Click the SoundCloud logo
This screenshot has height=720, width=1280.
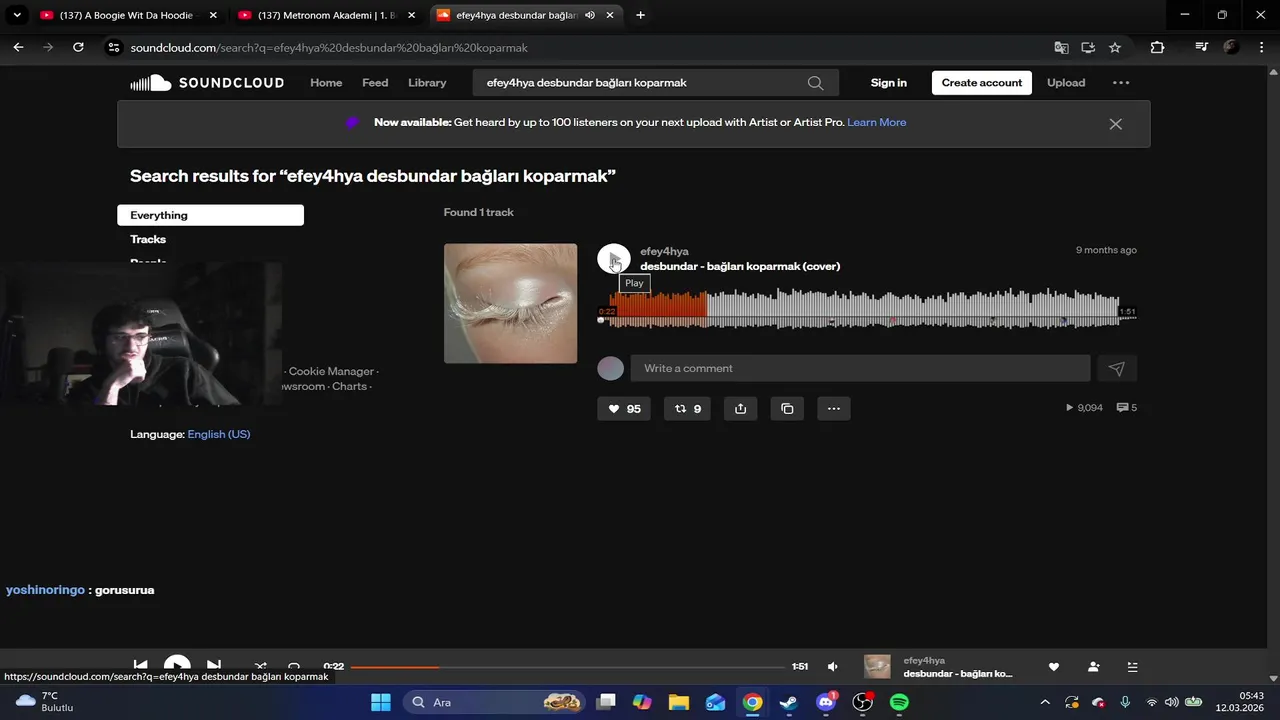pos(207,83)
